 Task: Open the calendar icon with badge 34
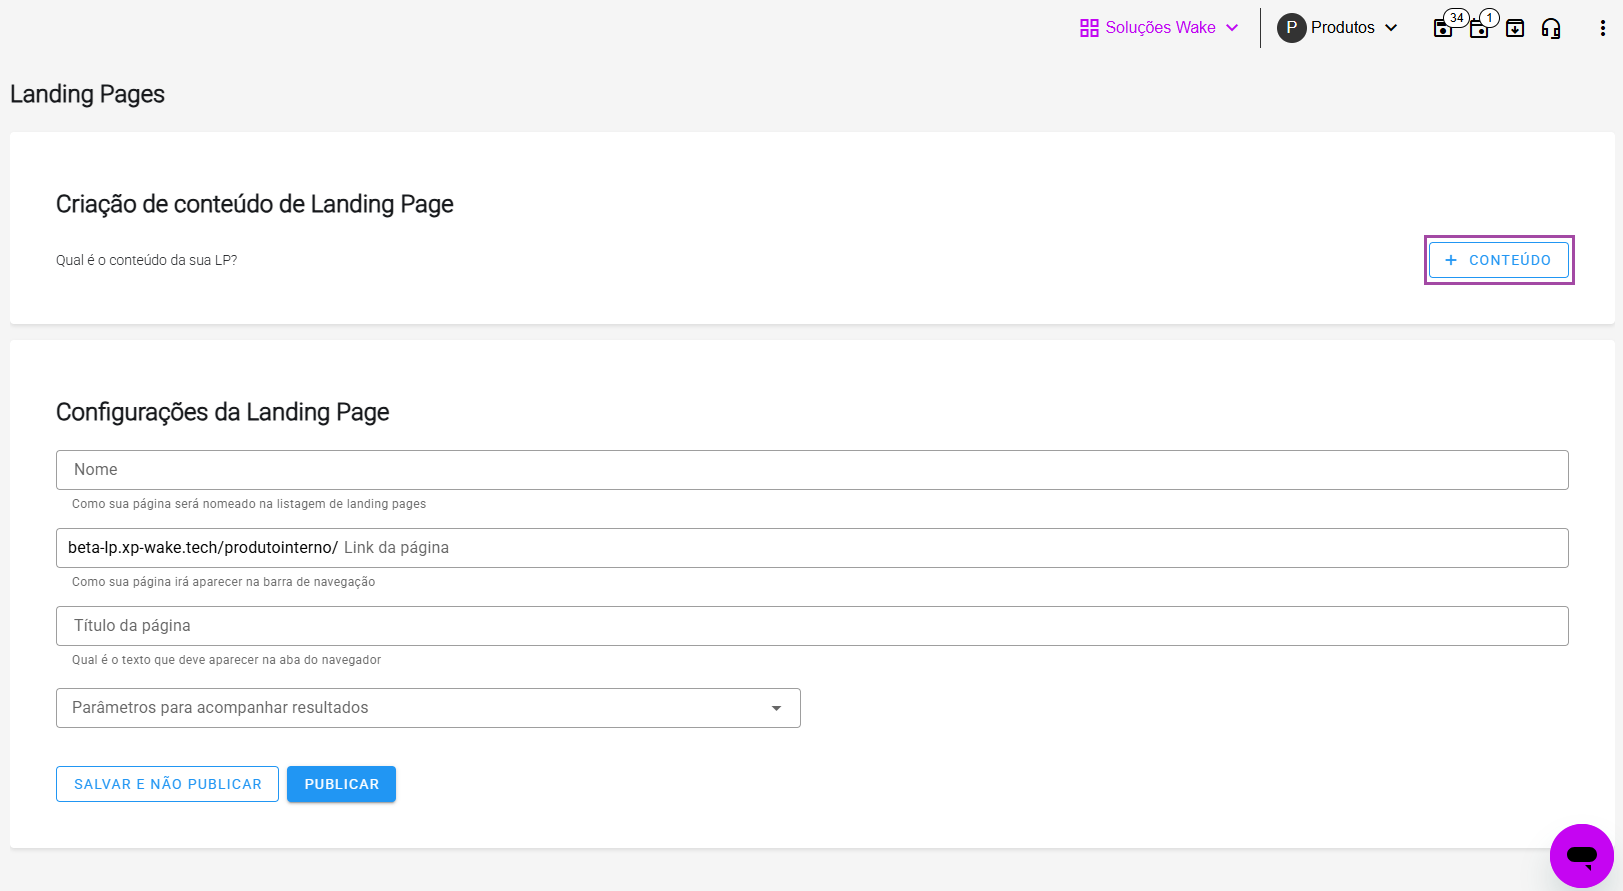point(1443,28)
